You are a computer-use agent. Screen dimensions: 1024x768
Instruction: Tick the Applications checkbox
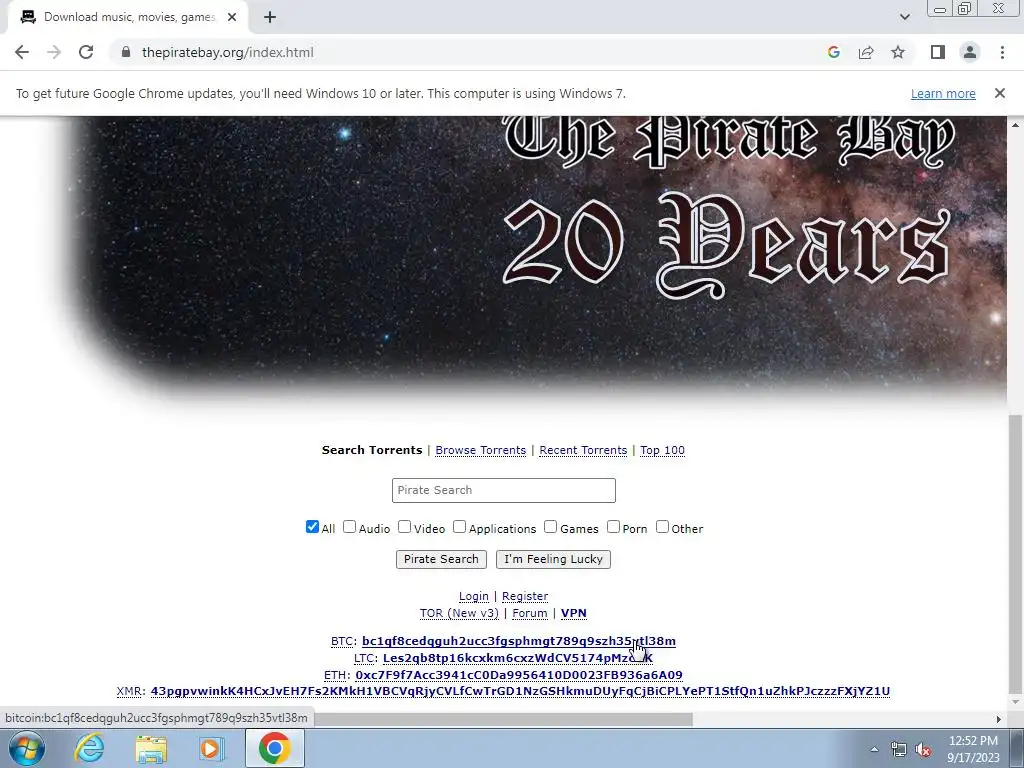pyautogui.click(x=459, y=526)
